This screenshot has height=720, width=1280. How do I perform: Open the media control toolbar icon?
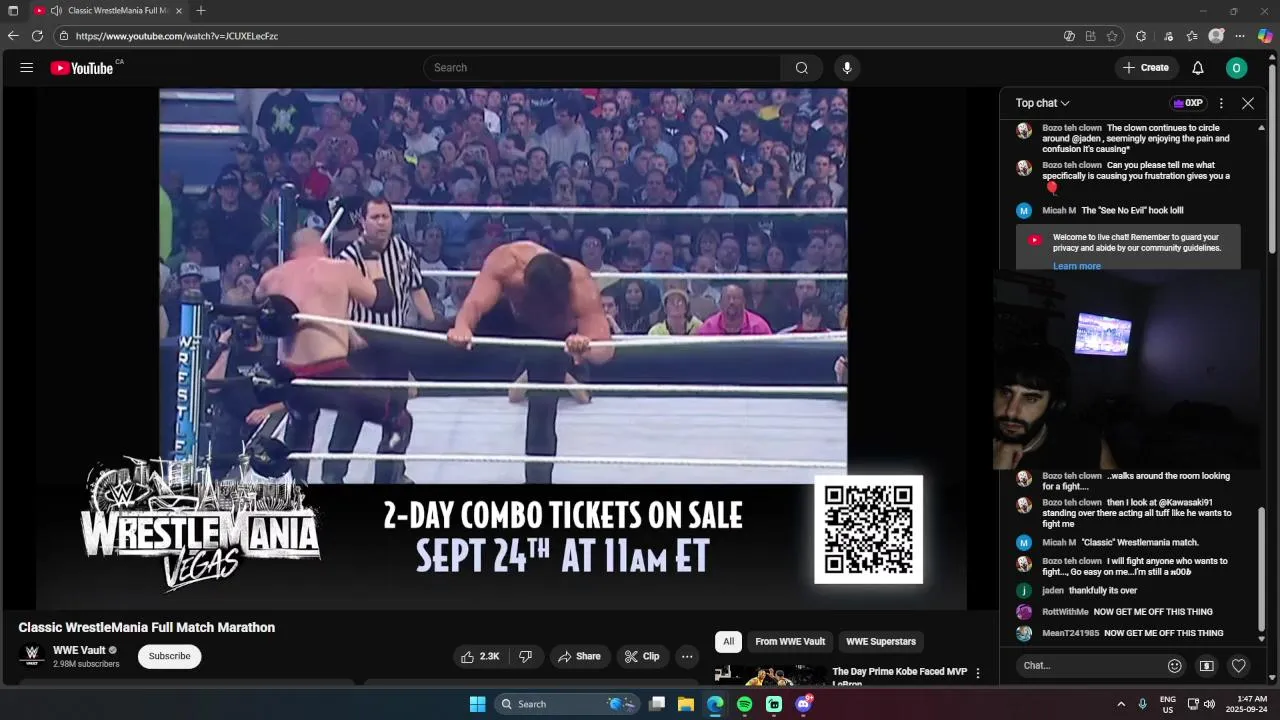tap(1167, 36)
